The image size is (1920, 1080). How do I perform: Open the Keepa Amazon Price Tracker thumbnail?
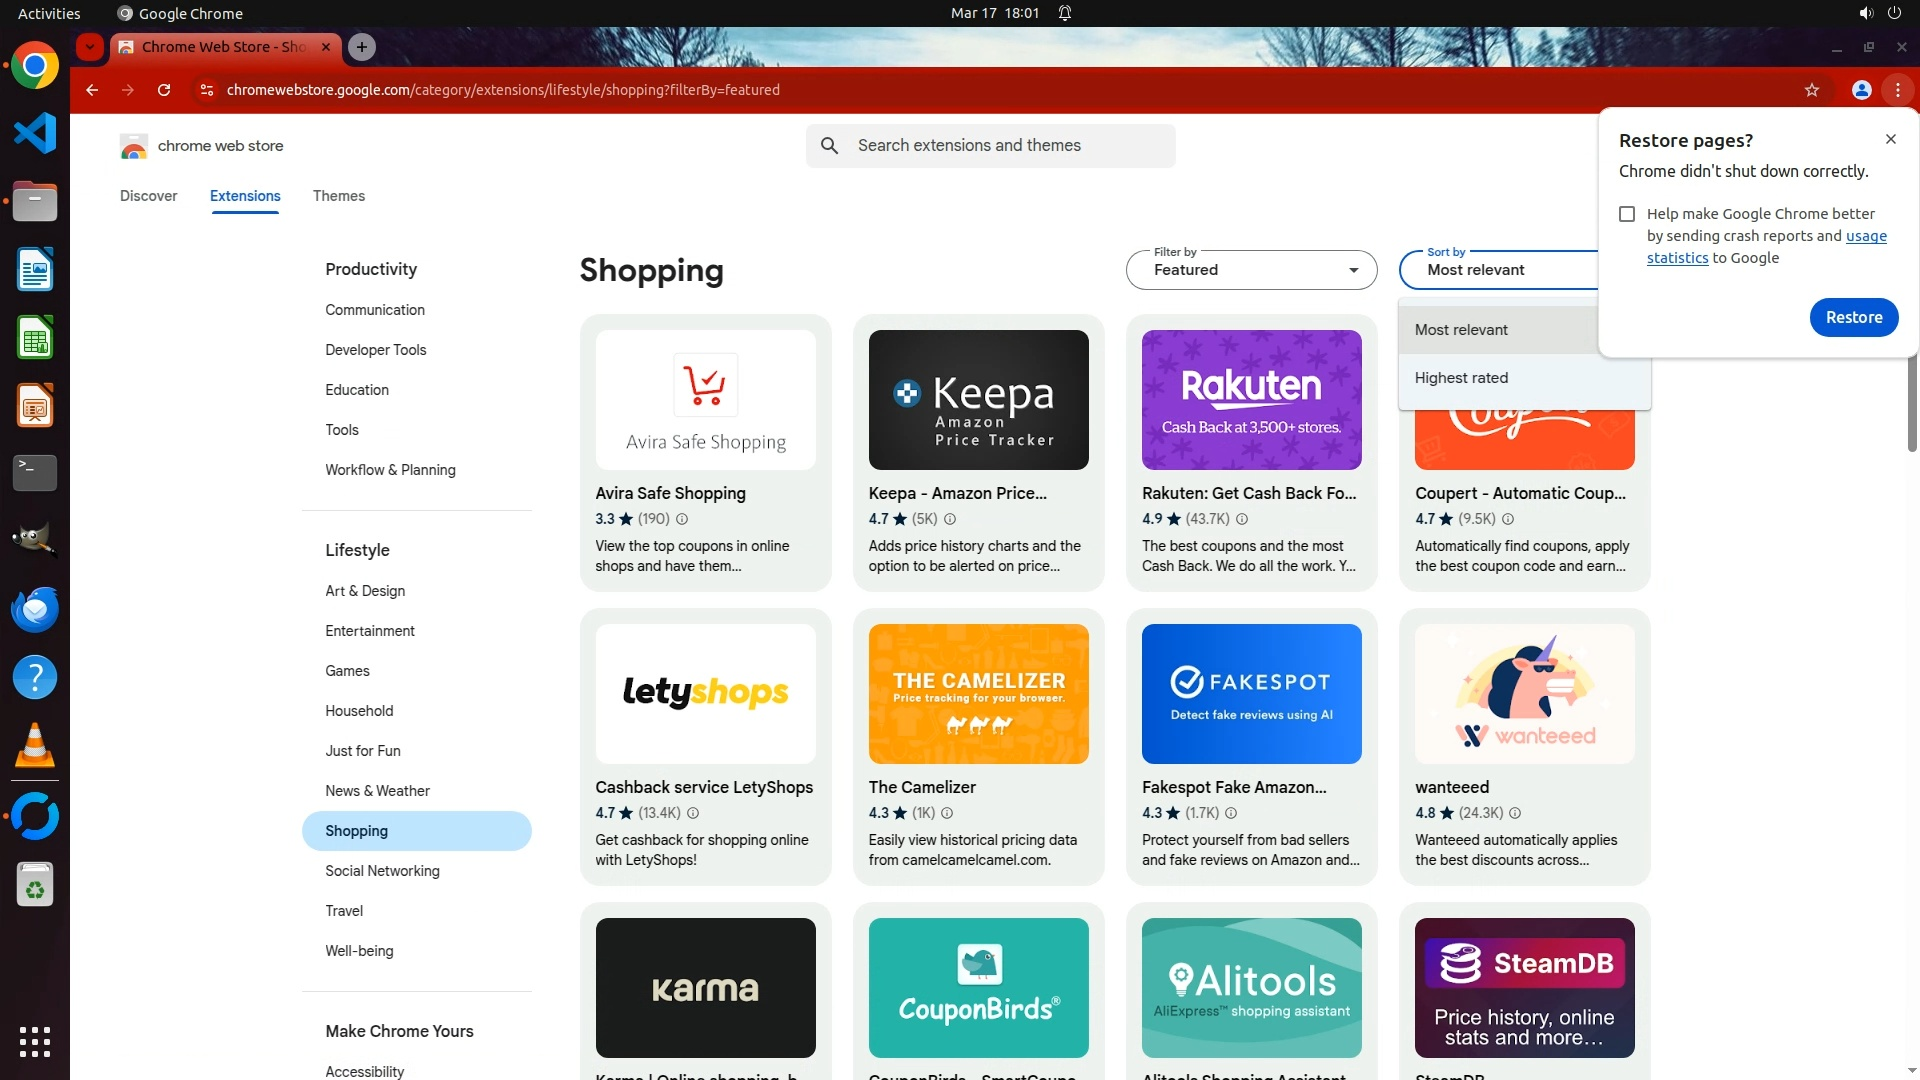pyautogui.click(x=978, y=400)
